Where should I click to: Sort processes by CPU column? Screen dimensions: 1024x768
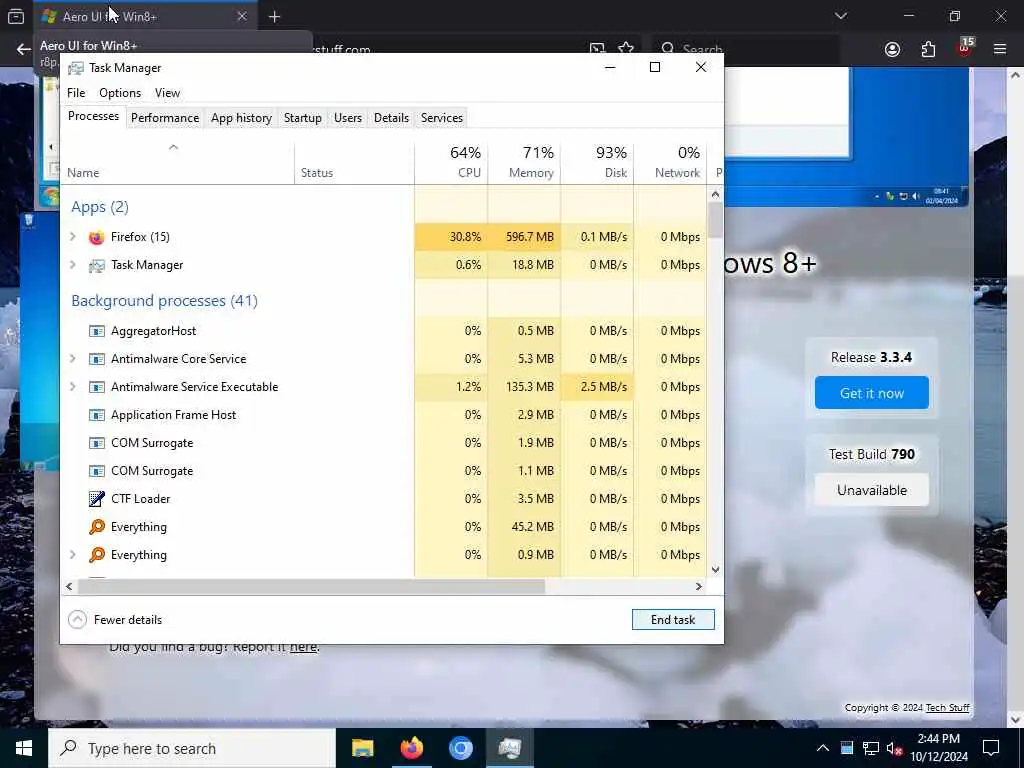451,162
